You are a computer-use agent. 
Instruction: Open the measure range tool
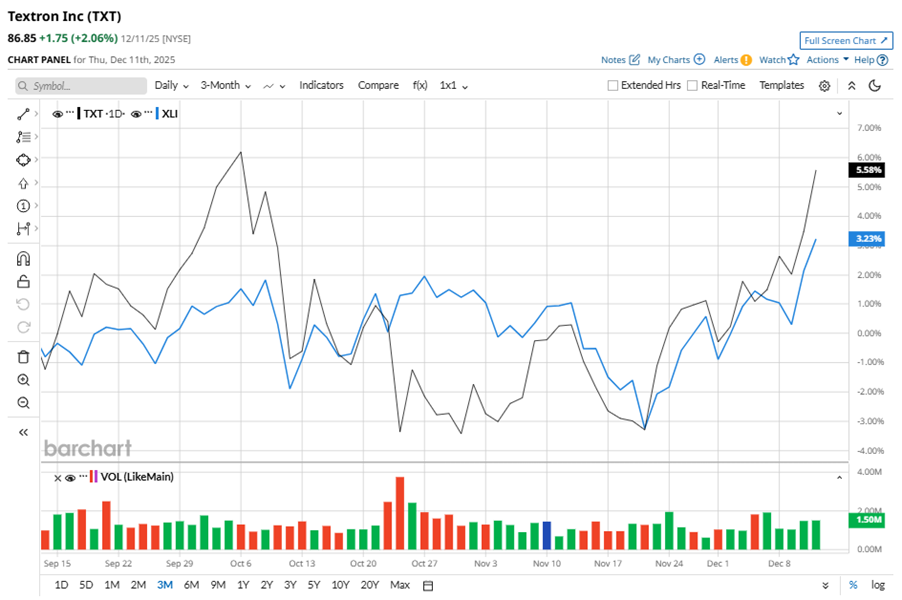coord(23,229)
